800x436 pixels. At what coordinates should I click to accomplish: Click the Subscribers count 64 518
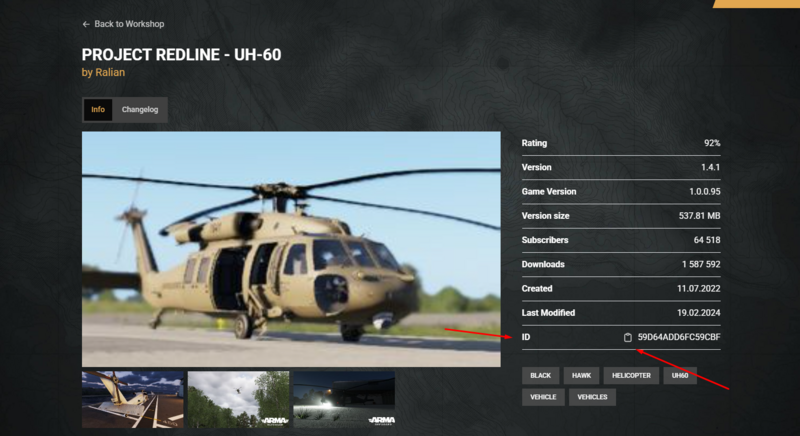click(x=707, y=240)
